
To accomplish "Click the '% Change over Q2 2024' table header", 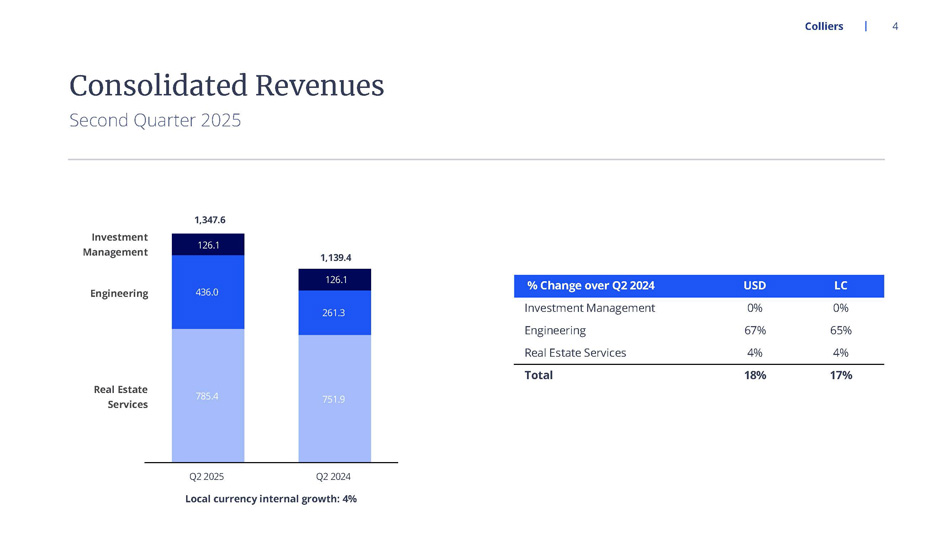I will [x=590, y=286].
